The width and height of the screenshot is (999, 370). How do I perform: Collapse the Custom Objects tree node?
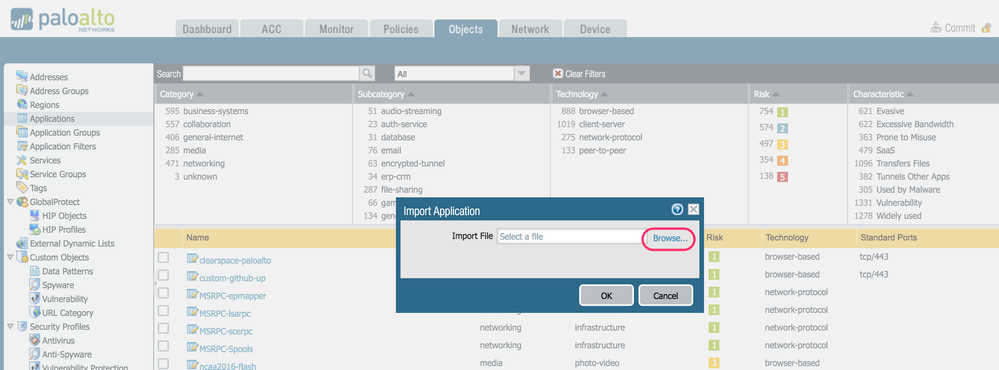click(x=10, y=257)
